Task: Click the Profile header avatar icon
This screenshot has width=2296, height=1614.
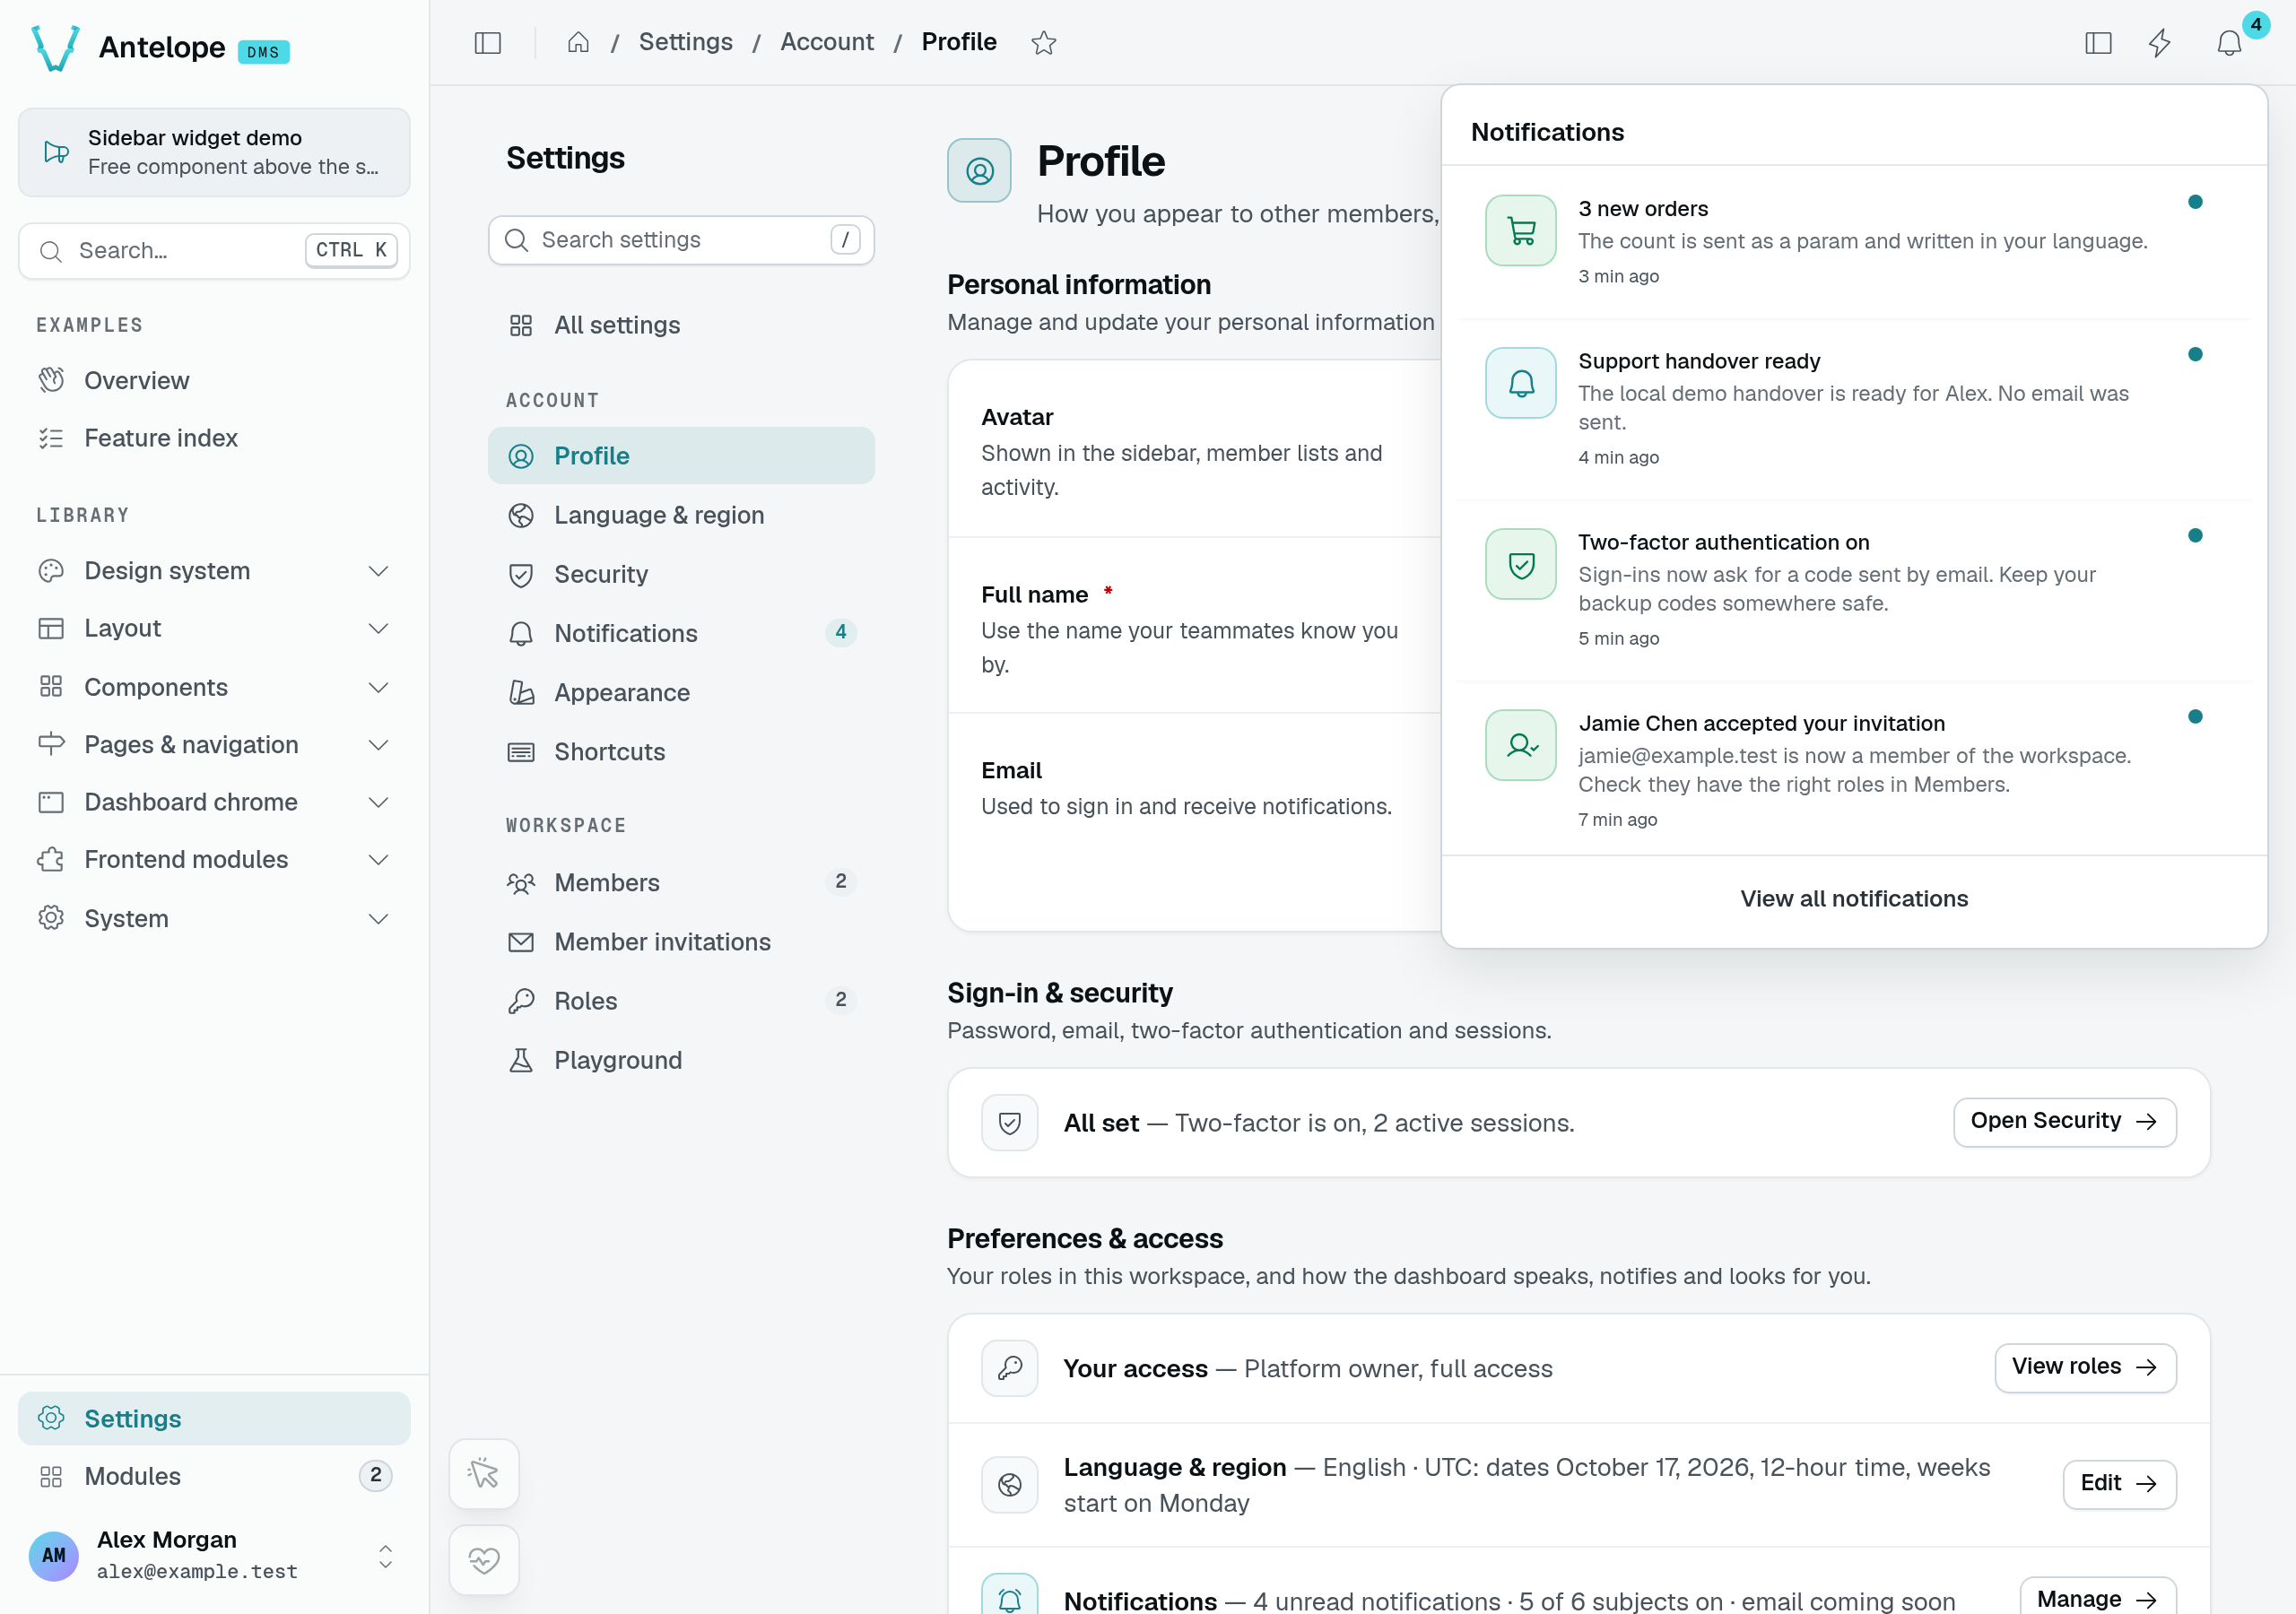Action: [979, 170]
